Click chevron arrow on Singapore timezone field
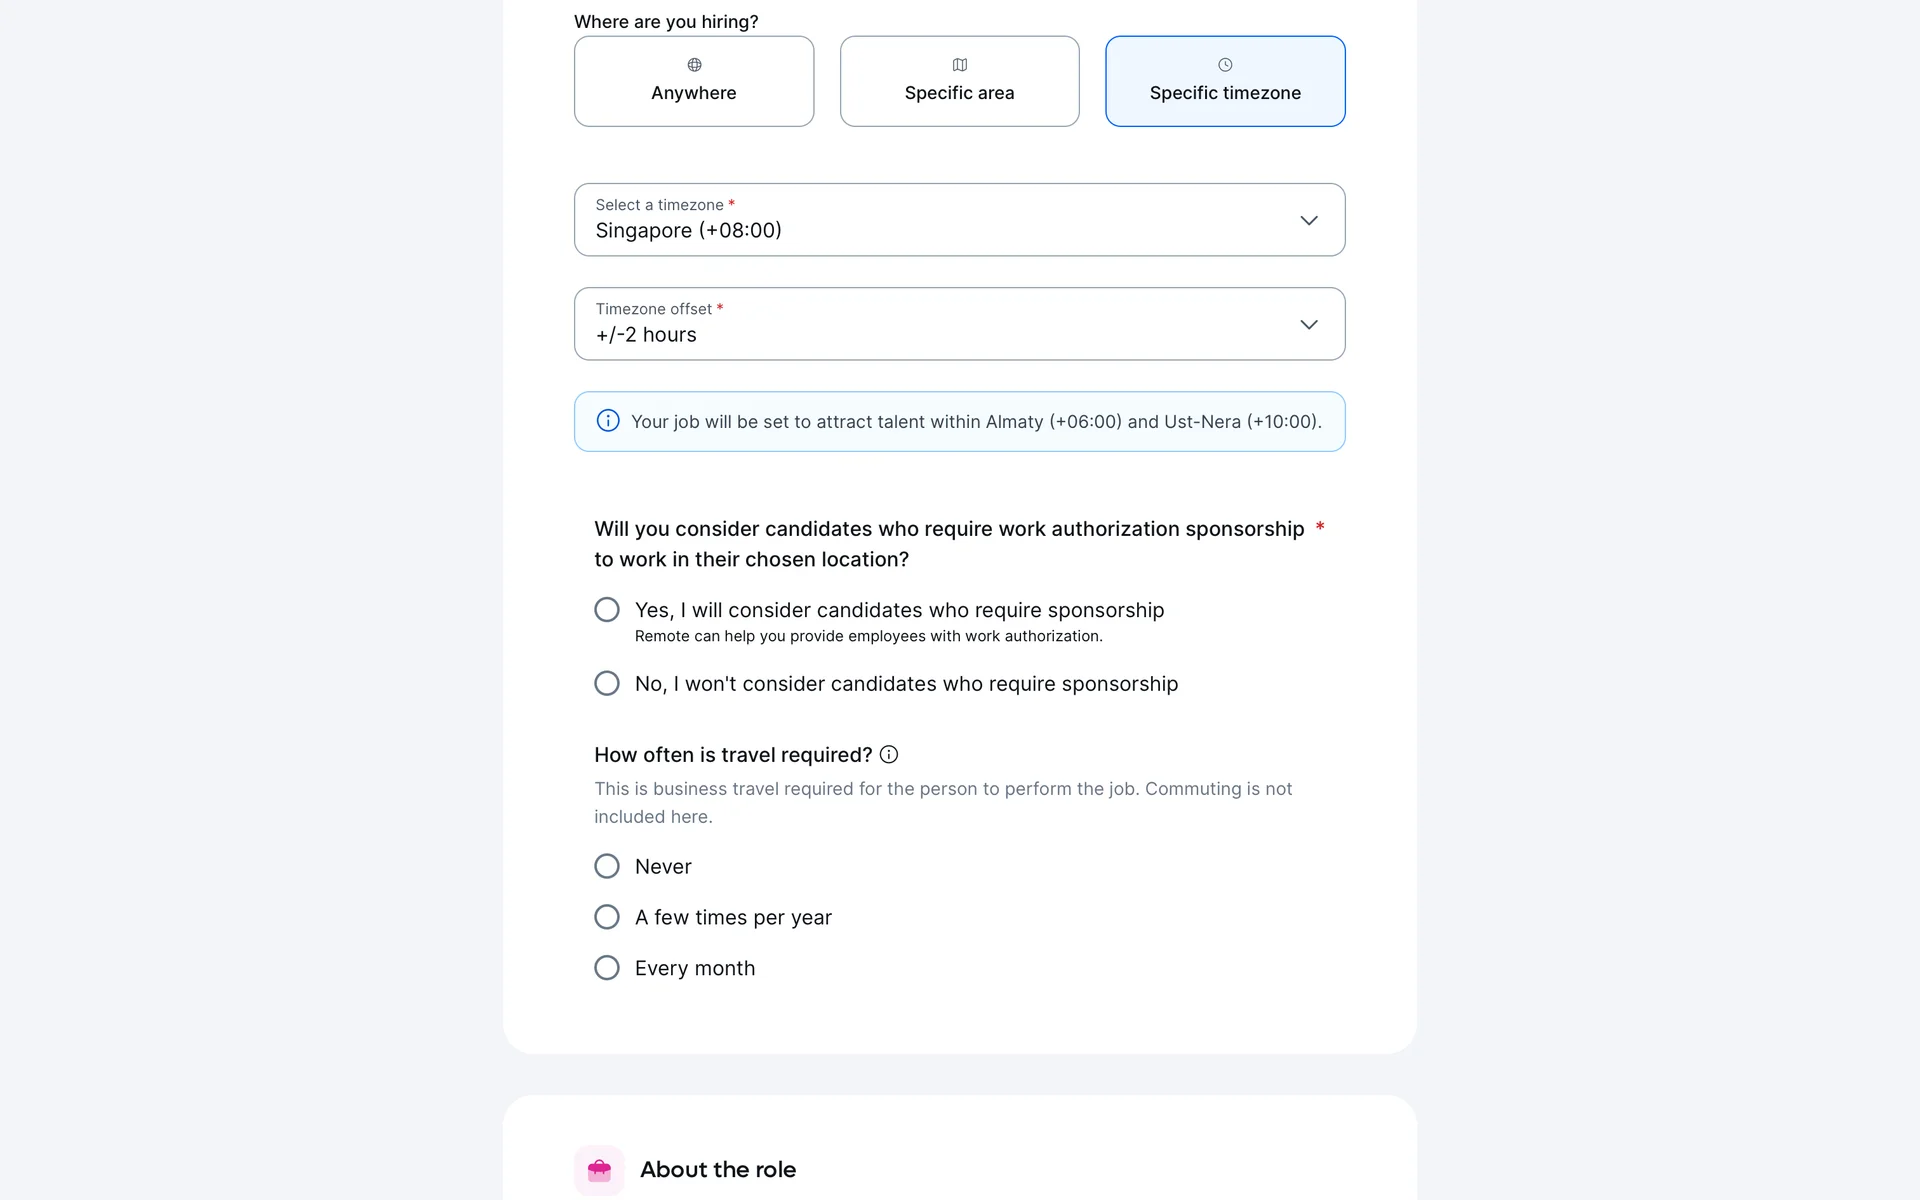 [1308, 220]
